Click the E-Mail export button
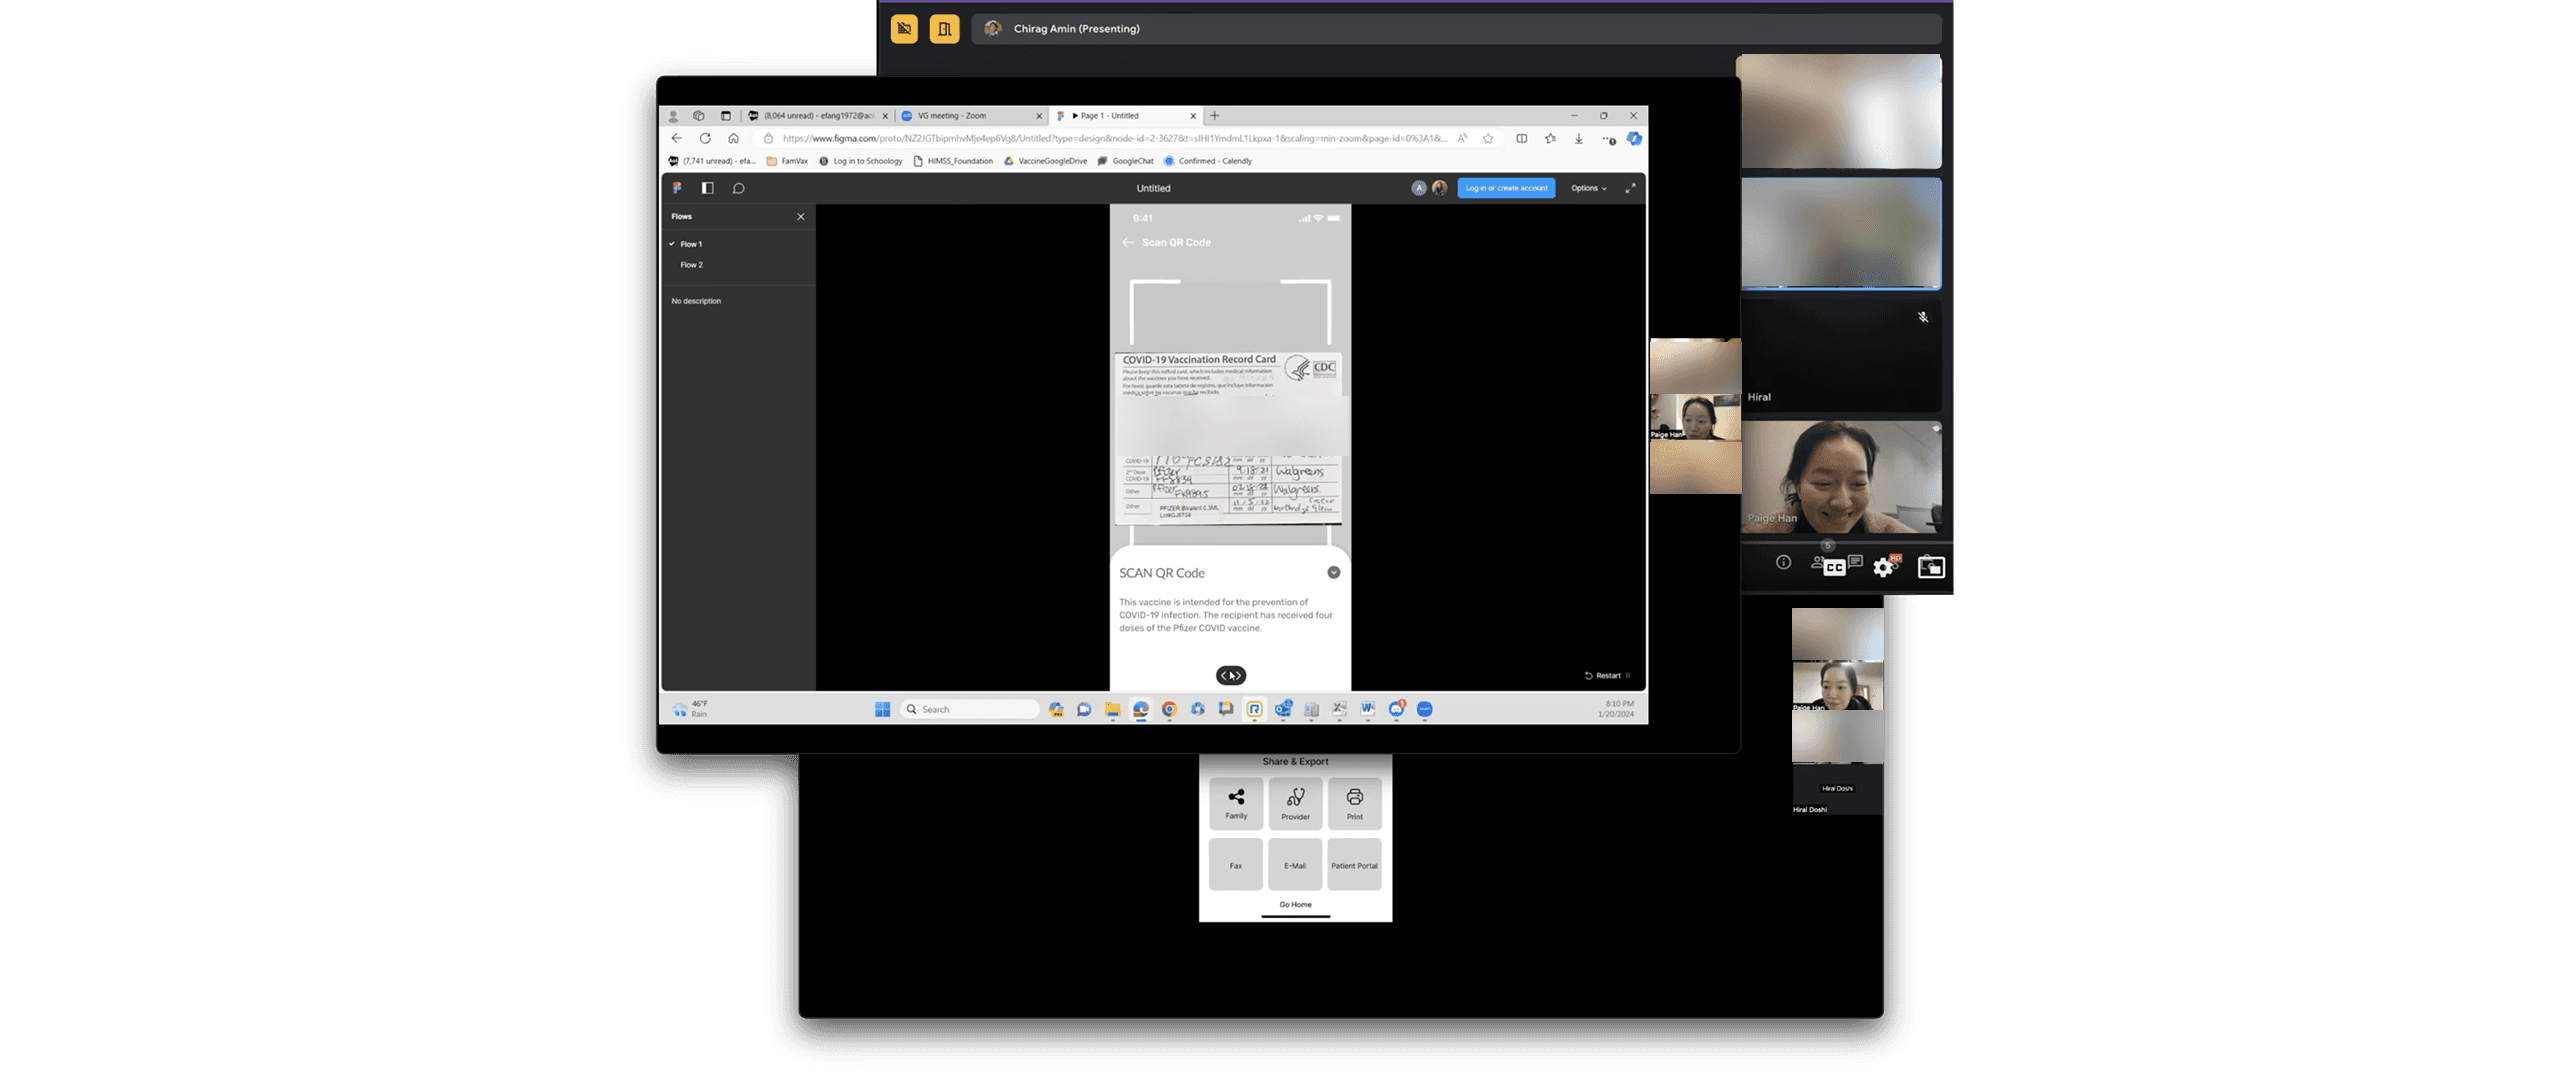This screenshot has height=1074, width=2568. tap(1295, 865)
